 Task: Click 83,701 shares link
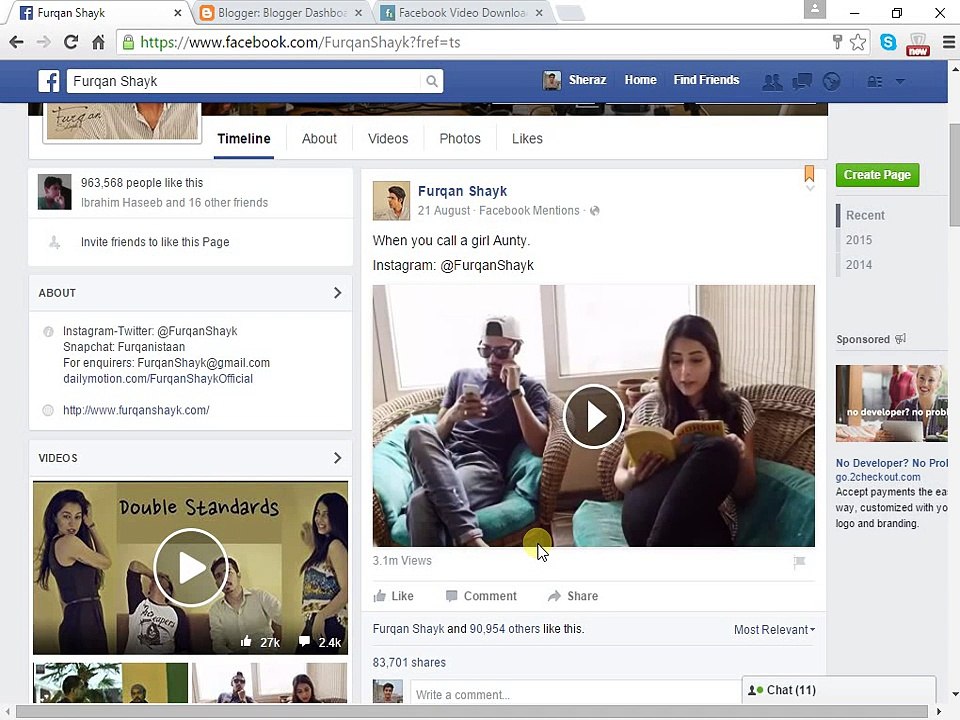(x=409, y=662)
